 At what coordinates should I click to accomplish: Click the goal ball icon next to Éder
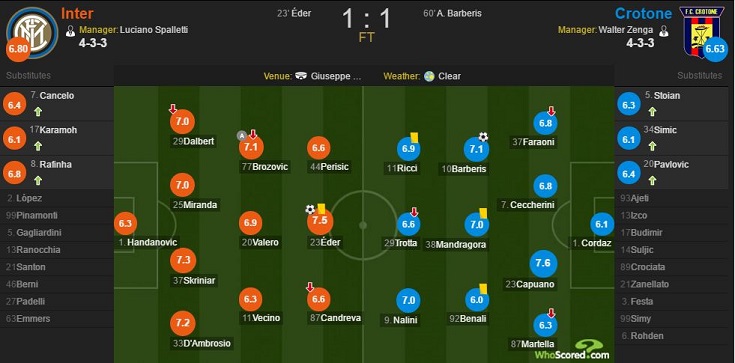click(310, 209)
